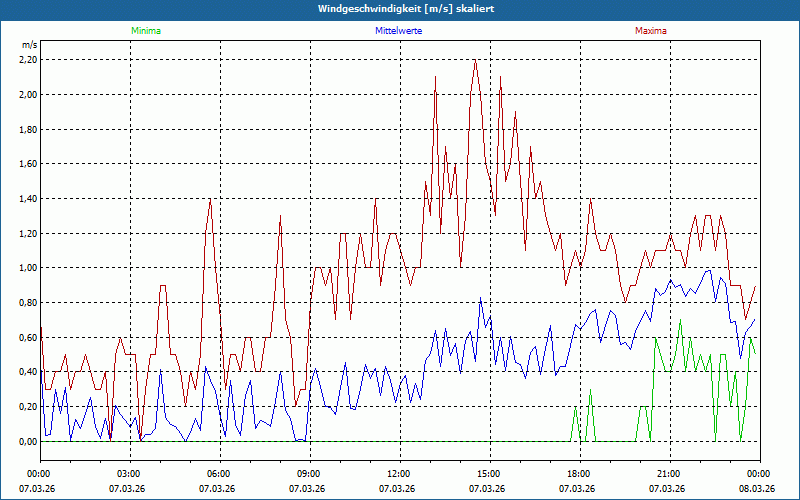Click the 1,60 y-axis tick label
The width and height of the screenshot is (800, 500).
(x=27, y=164)
